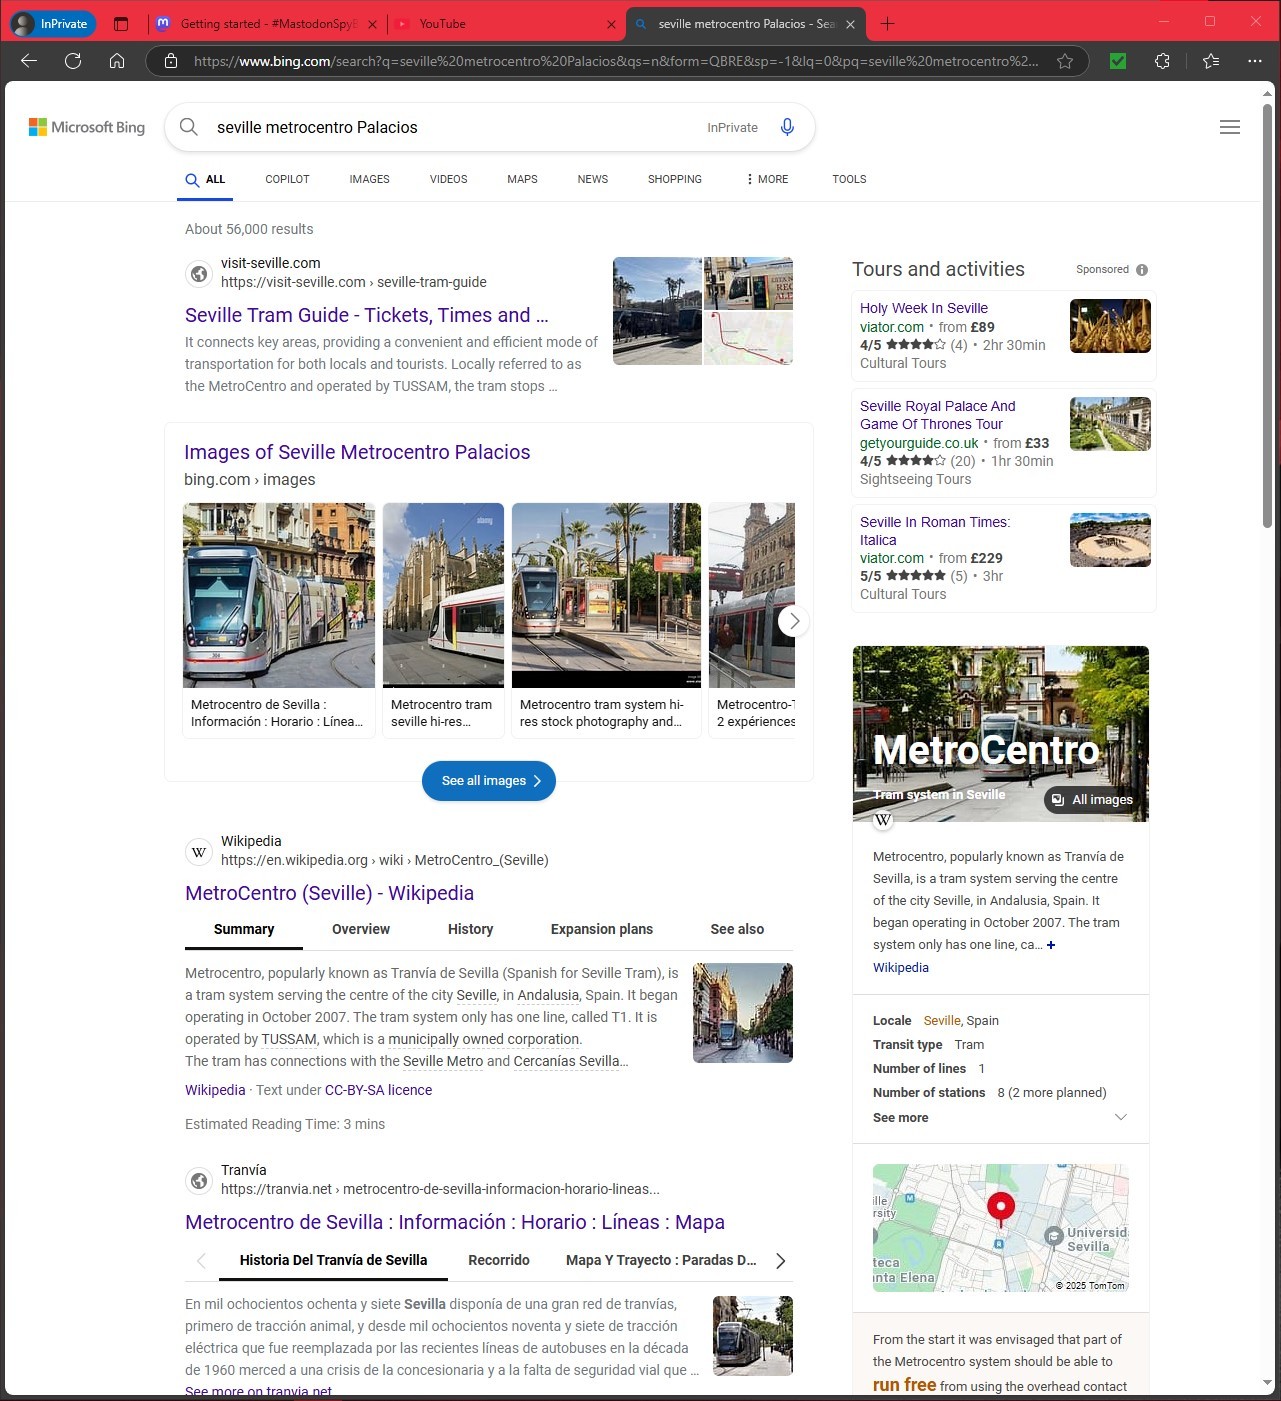The height and width of the screenshot is (1401, 1281).
Task: Select the Expansion plans section tab
Action: (x=602, y=929)
